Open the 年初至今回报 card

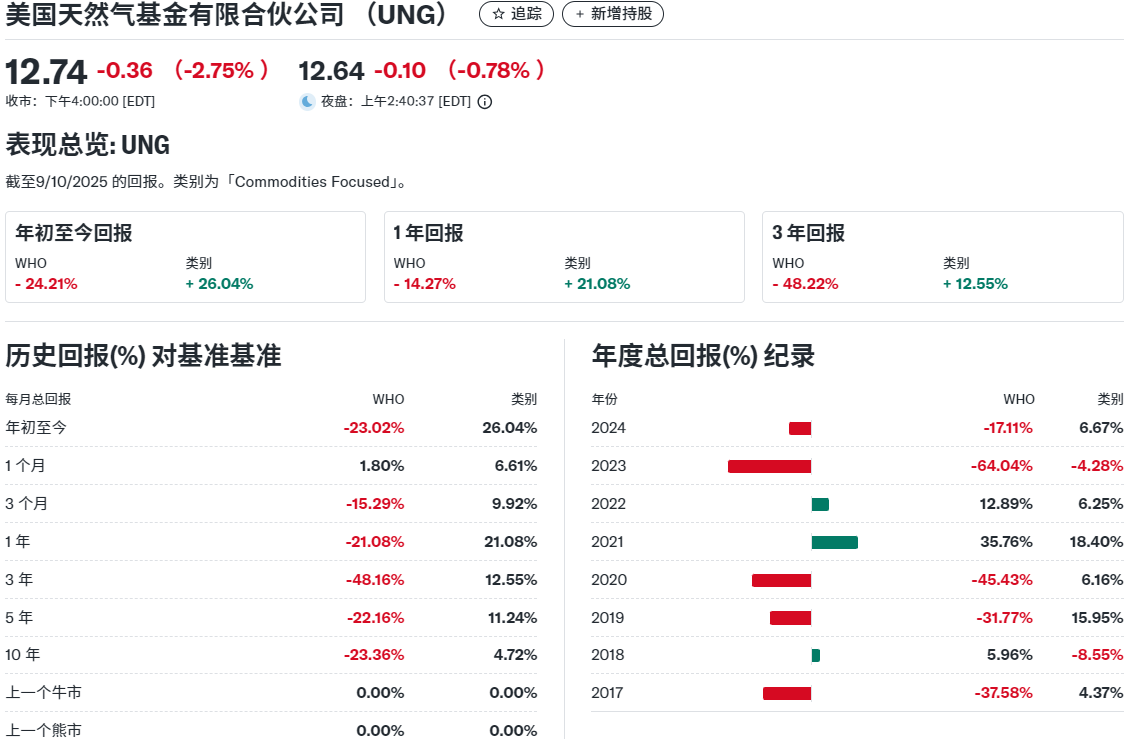click(x=185, y=257)
